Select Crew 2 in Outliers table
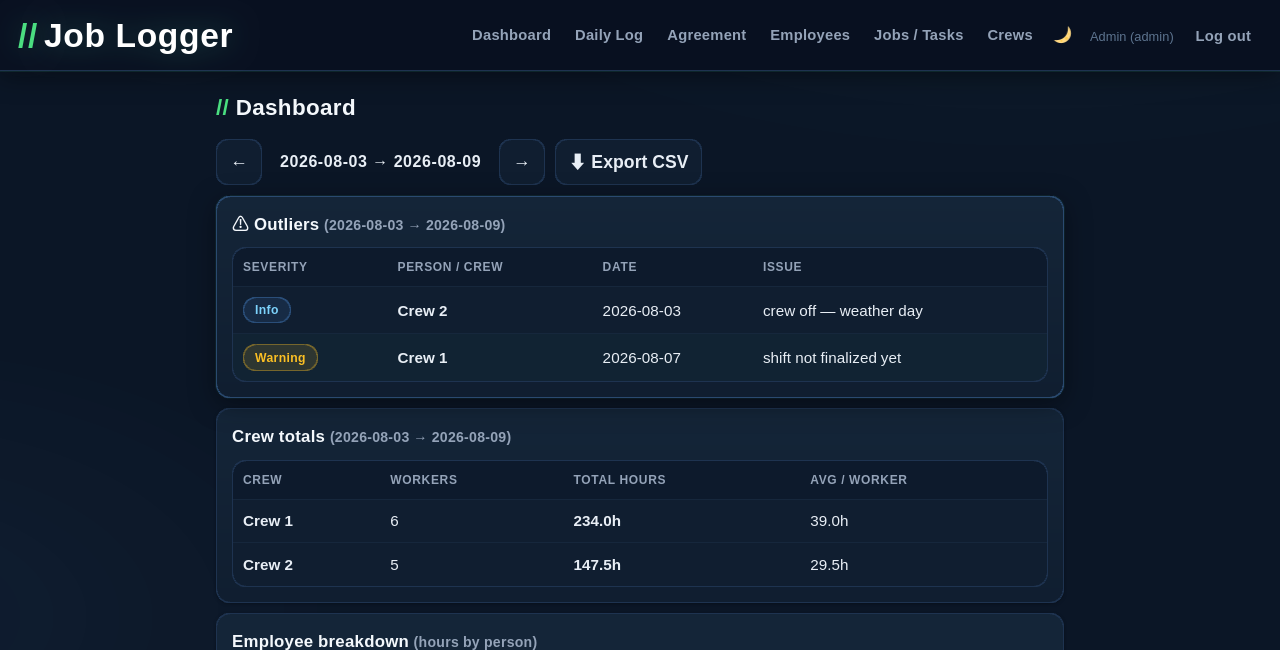The width and height of the screenshot is (1280, 650). click(x=422, y=311)
